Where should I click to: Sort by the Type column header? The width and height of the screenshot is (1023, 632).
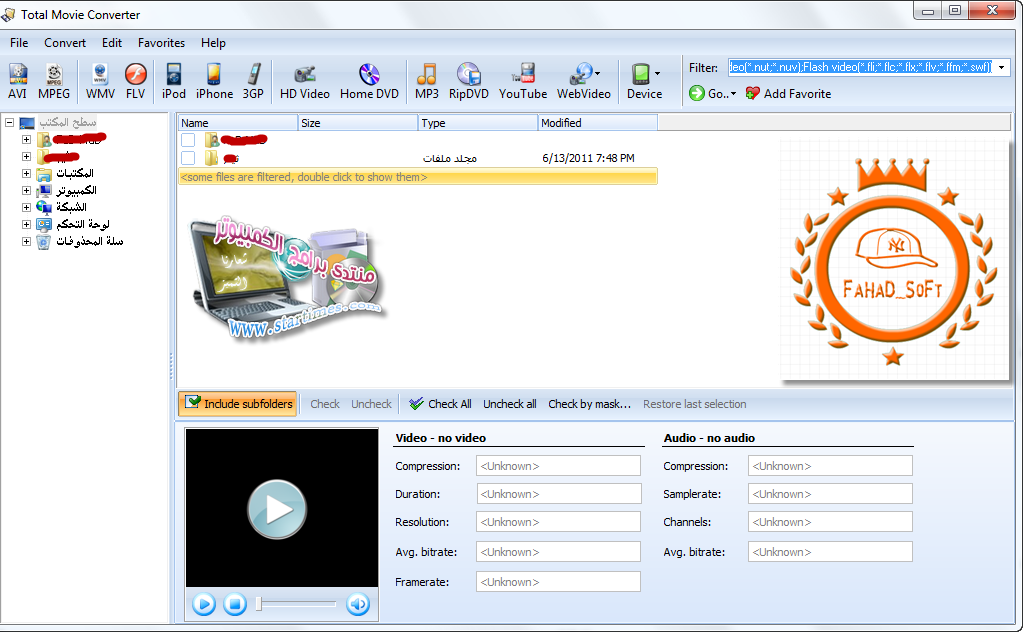pyautogui.click(x=478, y=123)
